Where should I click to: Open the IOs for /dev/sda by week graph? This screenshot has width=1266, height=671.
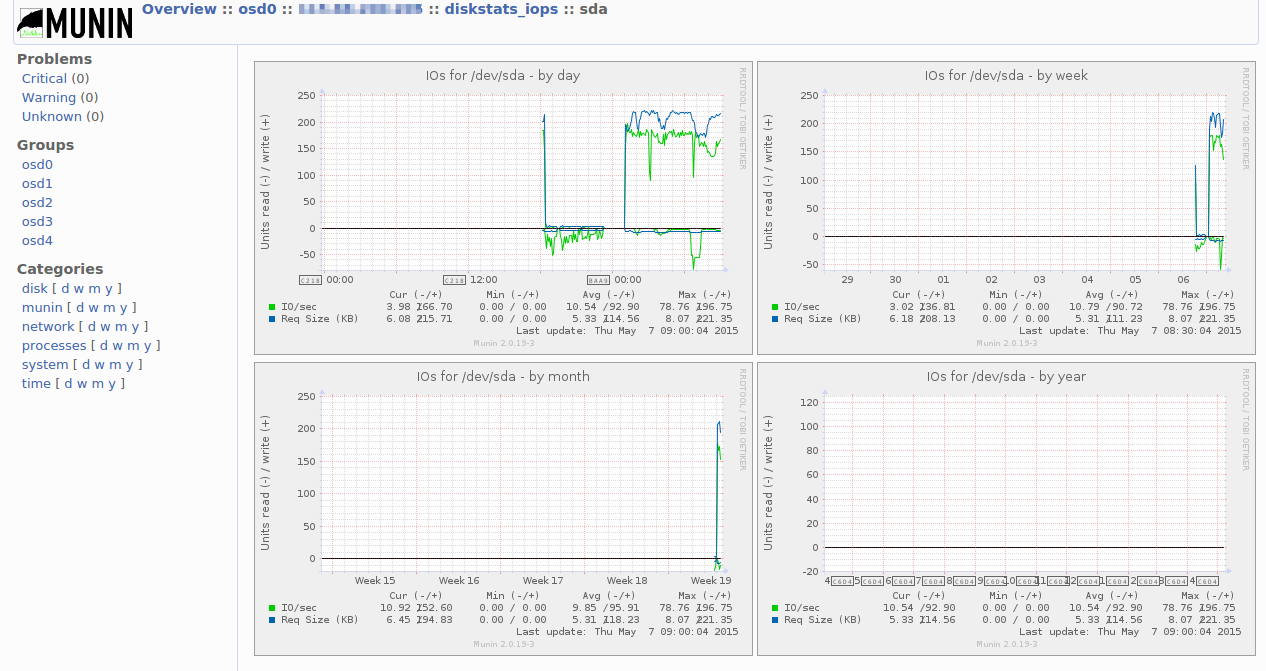pos(1006,207)
